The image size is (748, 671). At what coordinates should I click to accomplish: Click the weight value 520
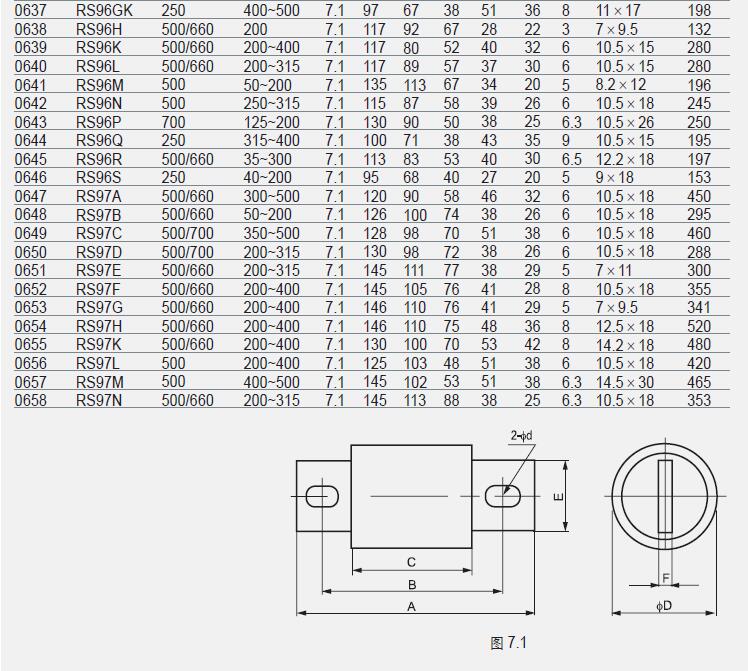click(699, 326)
